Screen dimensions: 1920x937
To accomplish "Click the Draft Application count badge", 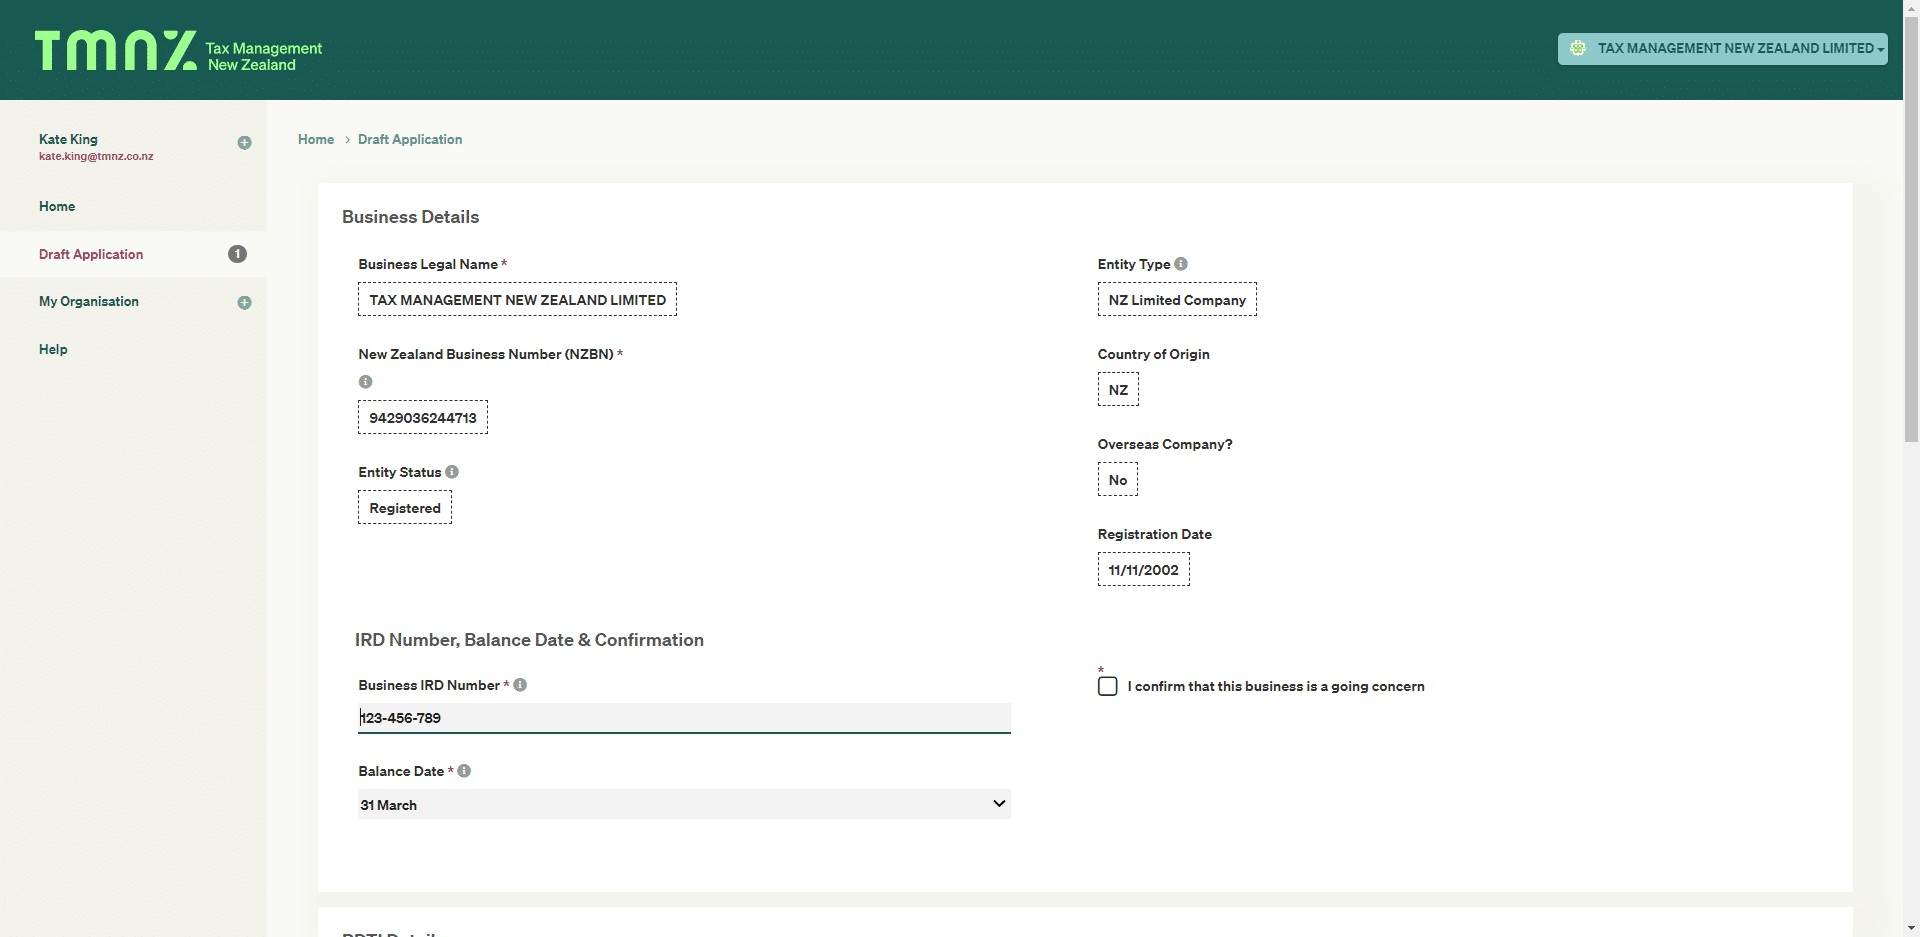I will pos(237,254).
